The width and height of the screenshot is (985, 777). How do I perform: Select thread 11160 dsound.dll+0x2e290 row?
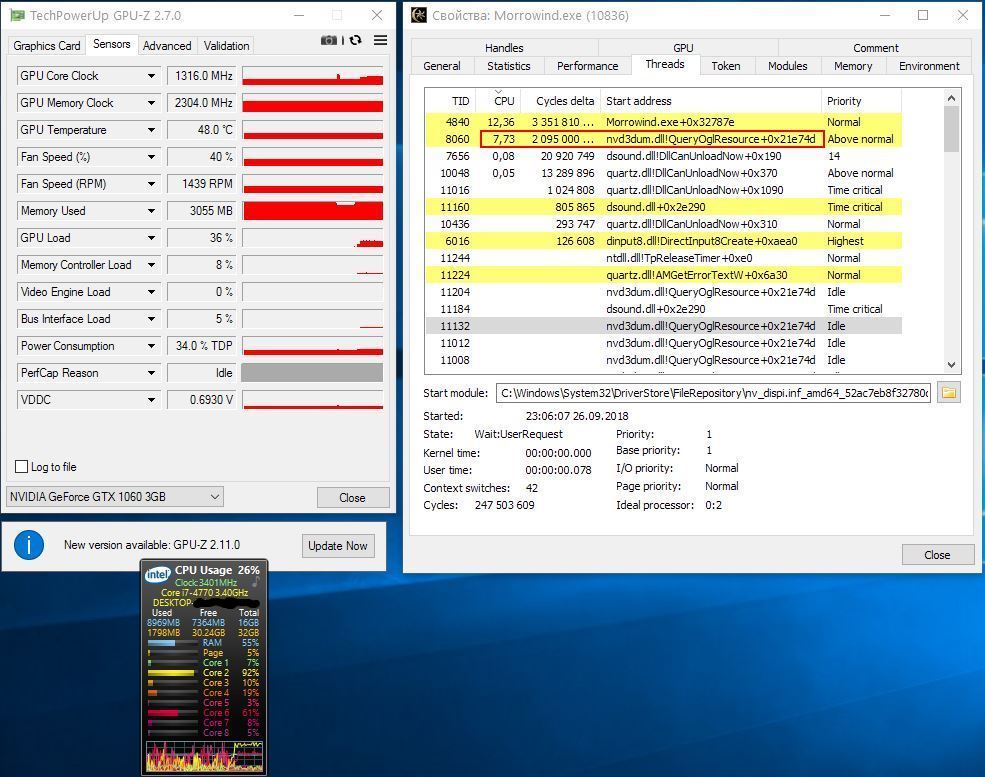point(663,207)
